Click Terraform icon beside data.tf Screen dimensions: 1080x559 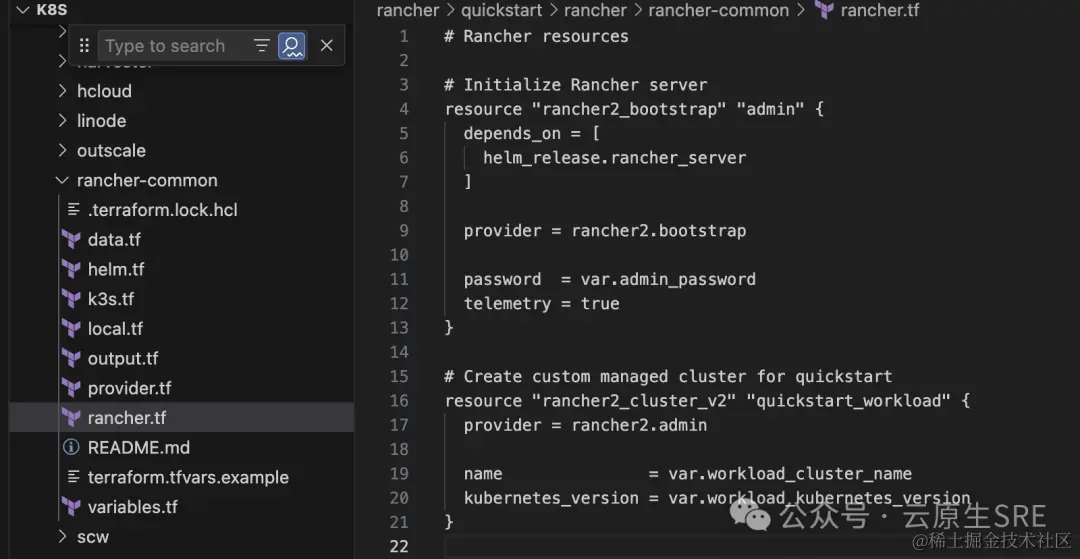[71, 240]
